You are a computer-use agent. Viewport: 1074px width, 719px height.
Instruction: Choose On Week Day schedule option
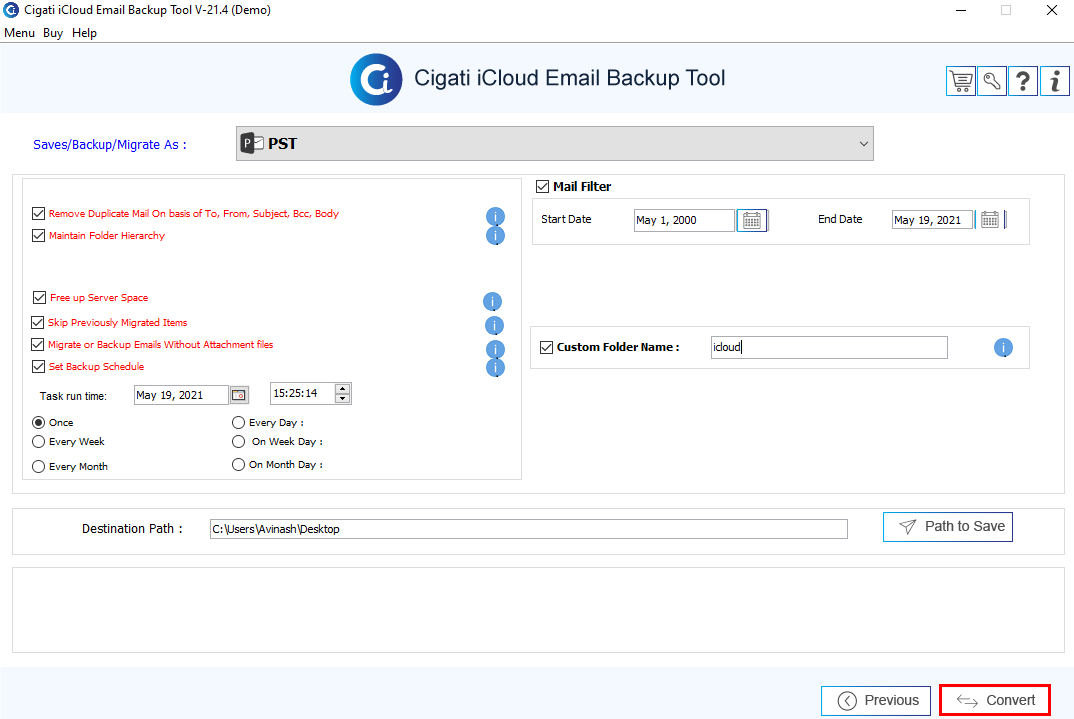(238, 442)
